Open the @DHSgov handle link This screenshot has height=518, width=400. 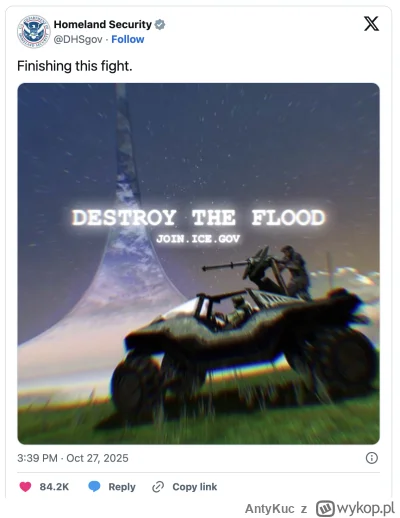[x=78, y=40]
